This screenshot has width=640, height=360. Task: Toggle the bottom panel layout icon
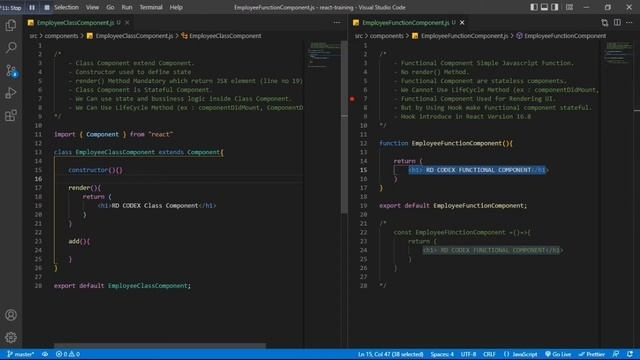(x=544, y=7)
